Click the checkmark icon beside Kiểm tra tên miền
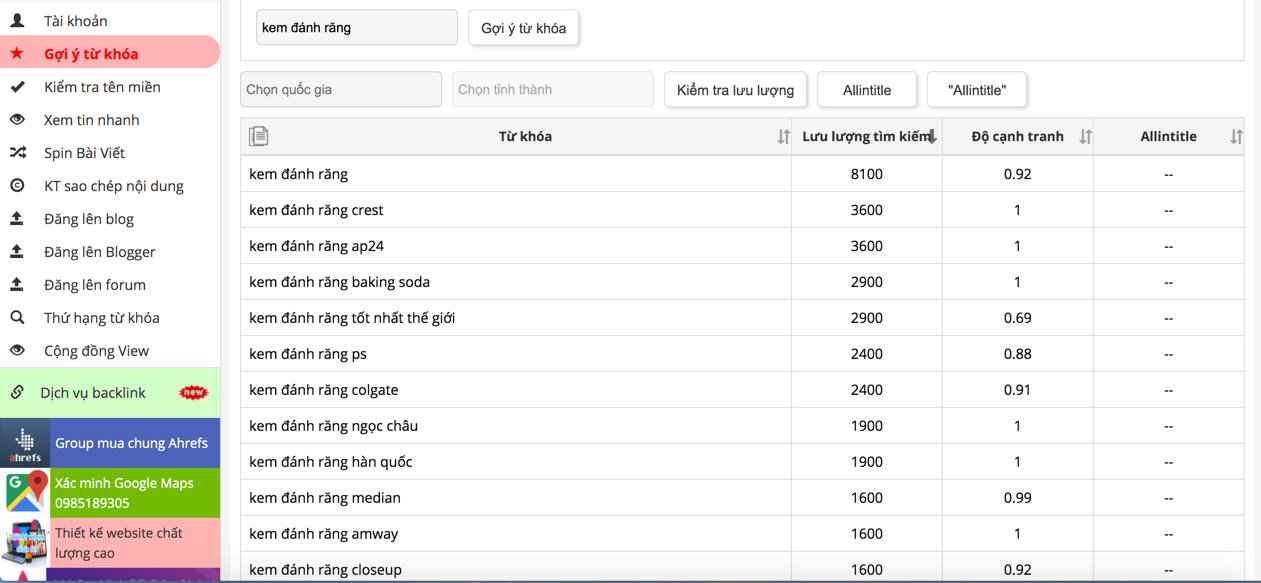 17,87
